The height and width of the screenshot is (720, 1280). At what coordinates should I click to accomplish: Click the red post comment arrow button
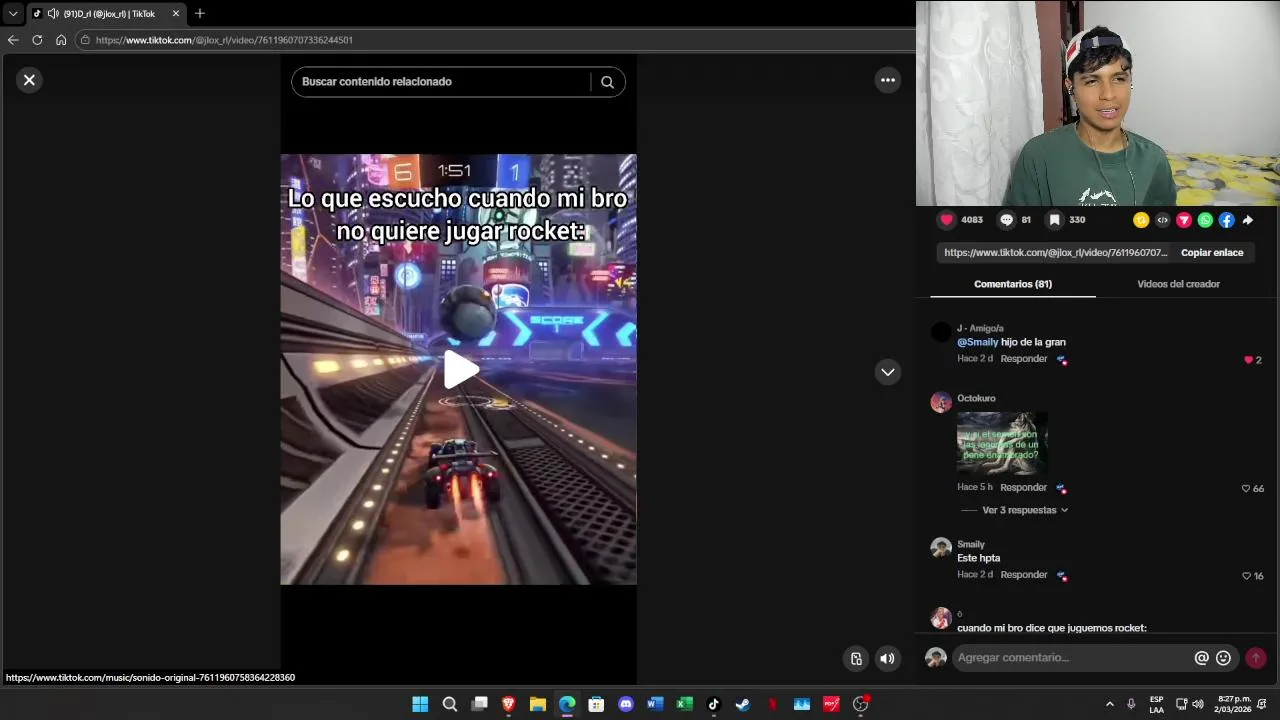pyautogui.click(x=1256, y=658)
